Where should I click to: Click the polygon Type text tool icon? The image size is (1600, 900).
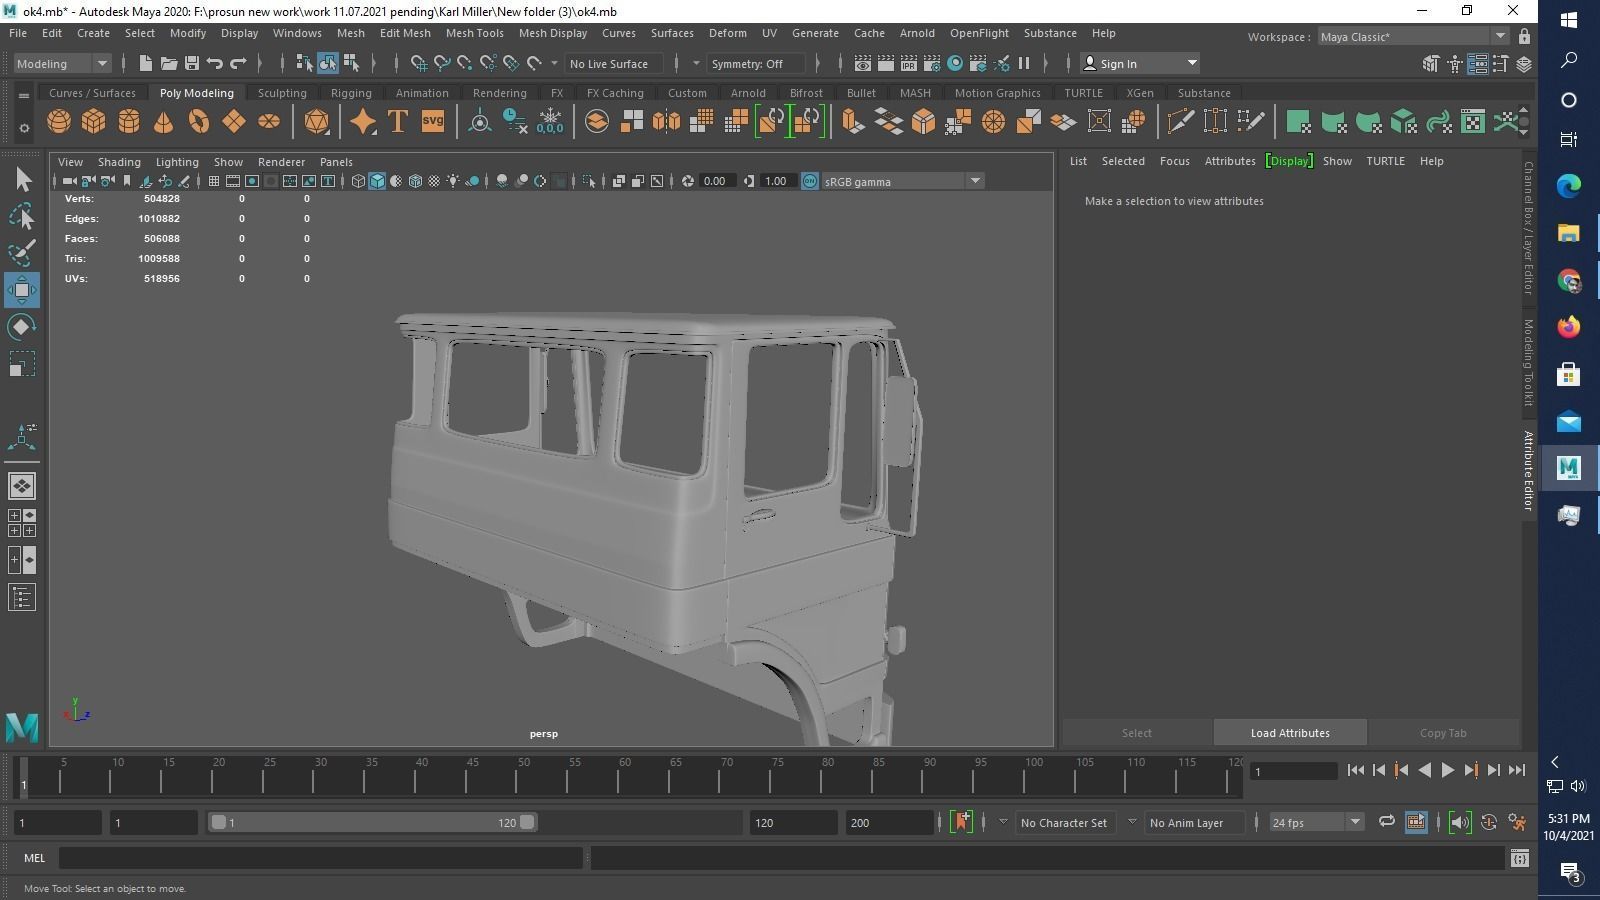coord(398,122)
